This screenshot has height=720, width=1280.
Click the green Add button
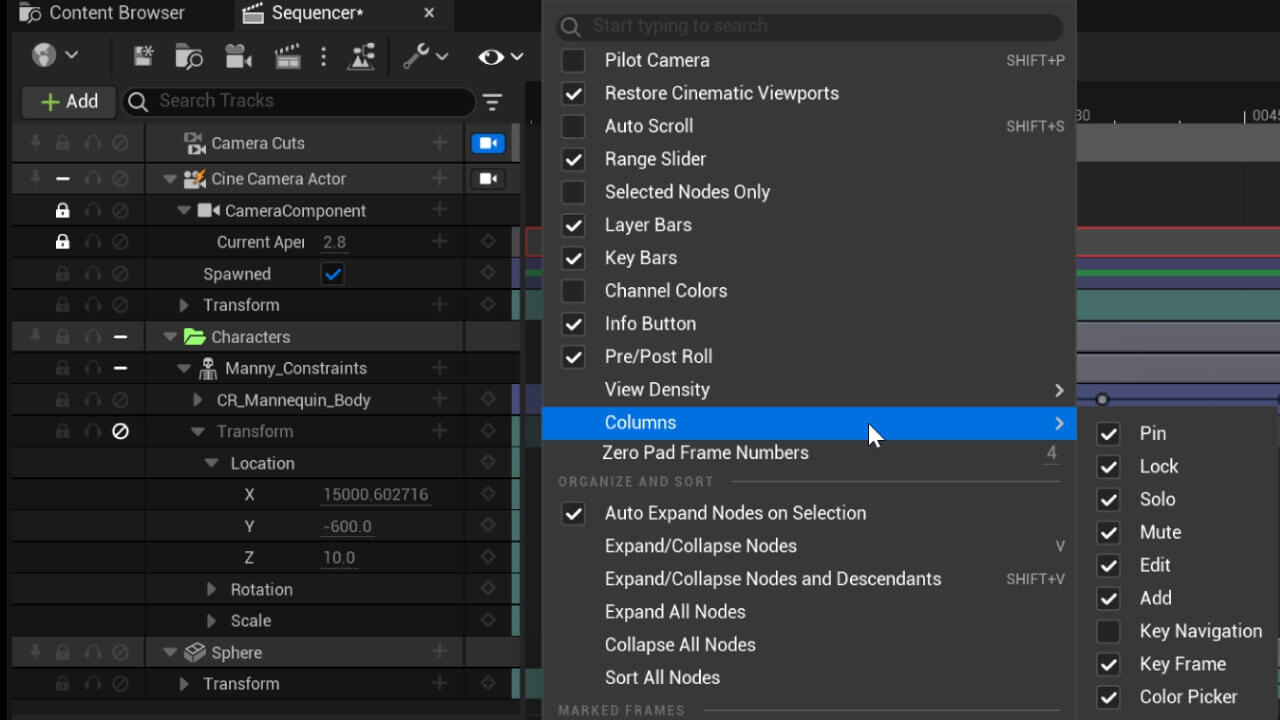[x=68, y=102]
